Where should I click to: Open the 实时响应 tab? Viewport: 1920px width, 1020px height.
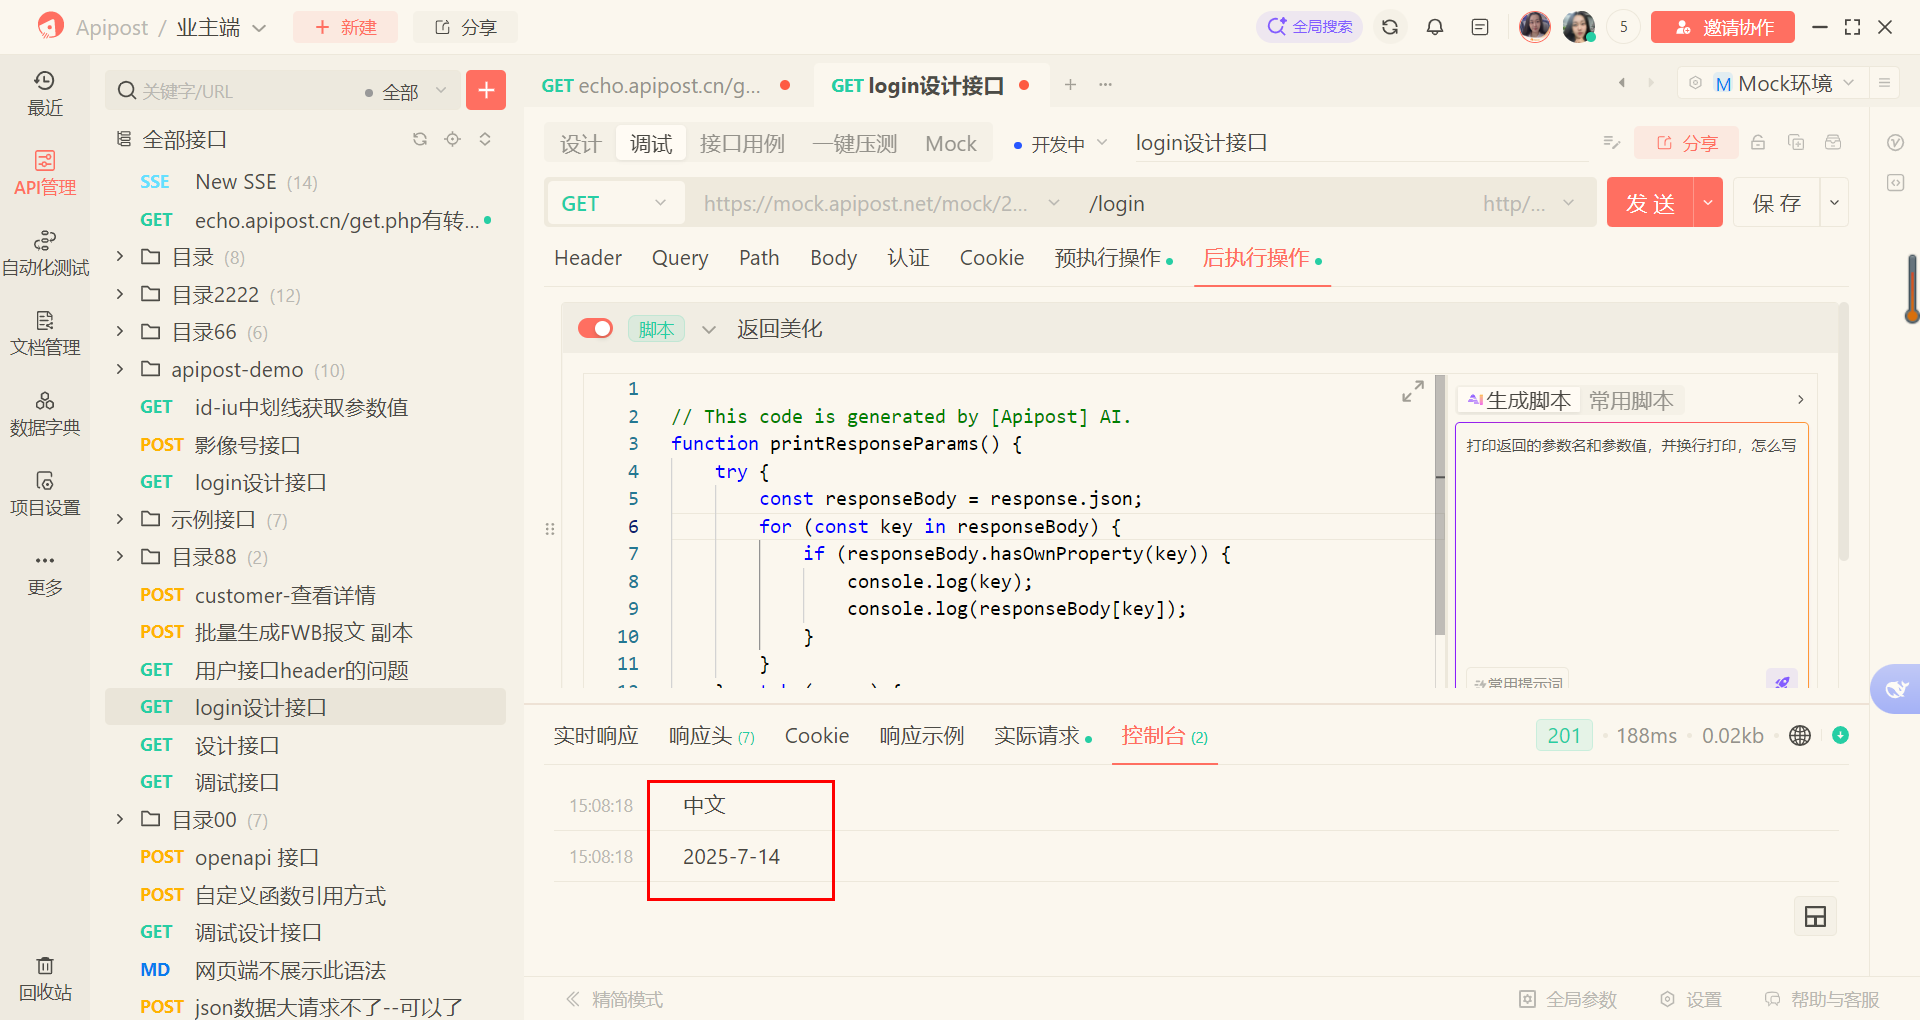(x=596, y=736)
